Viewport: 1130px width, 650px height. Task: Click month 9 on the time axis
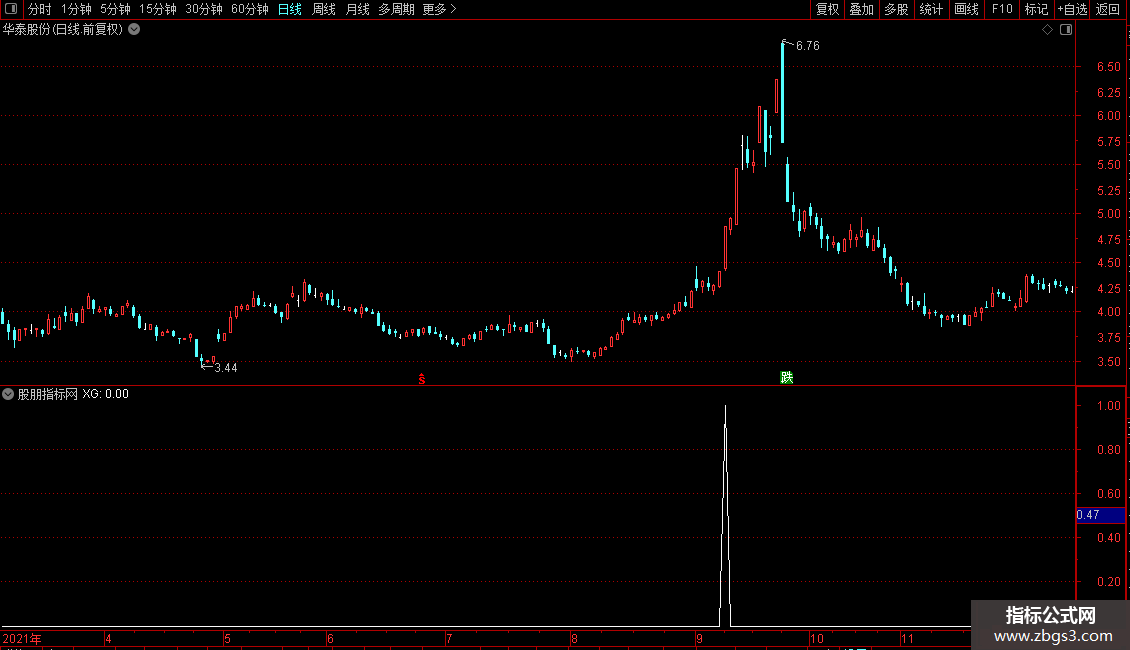point(698,639)
